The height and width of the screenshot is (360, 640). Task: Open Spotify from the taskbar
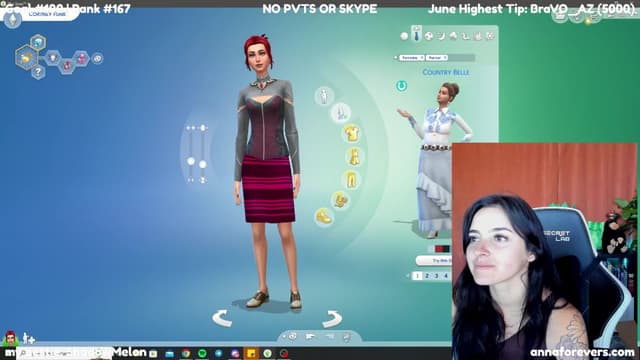coord(202,353)
